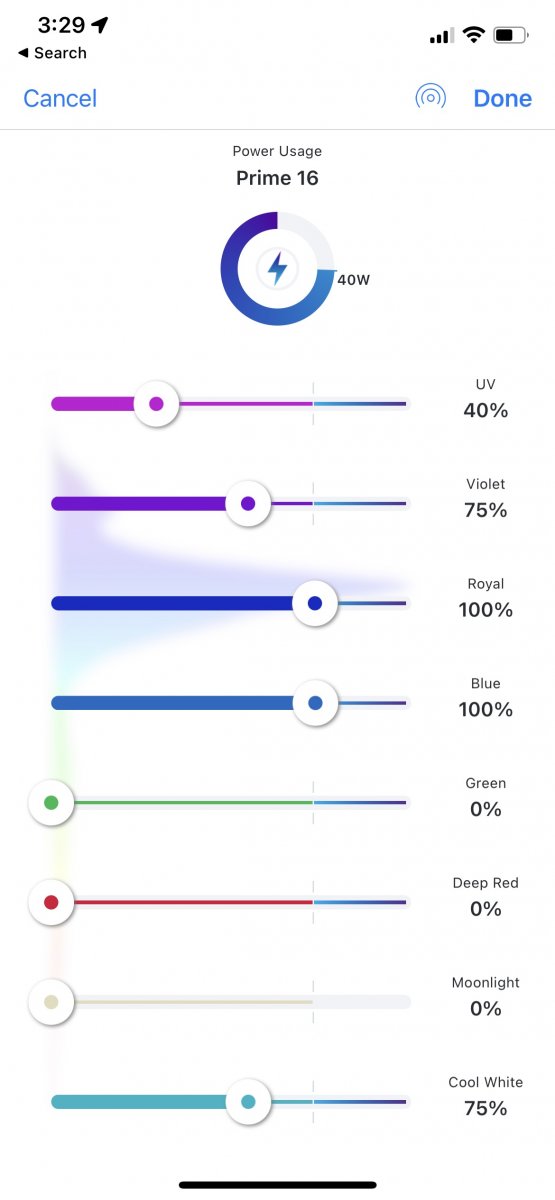Tap the cellular signal bars icon
This screenshot has width=555, height=1200.
[441, 36]
